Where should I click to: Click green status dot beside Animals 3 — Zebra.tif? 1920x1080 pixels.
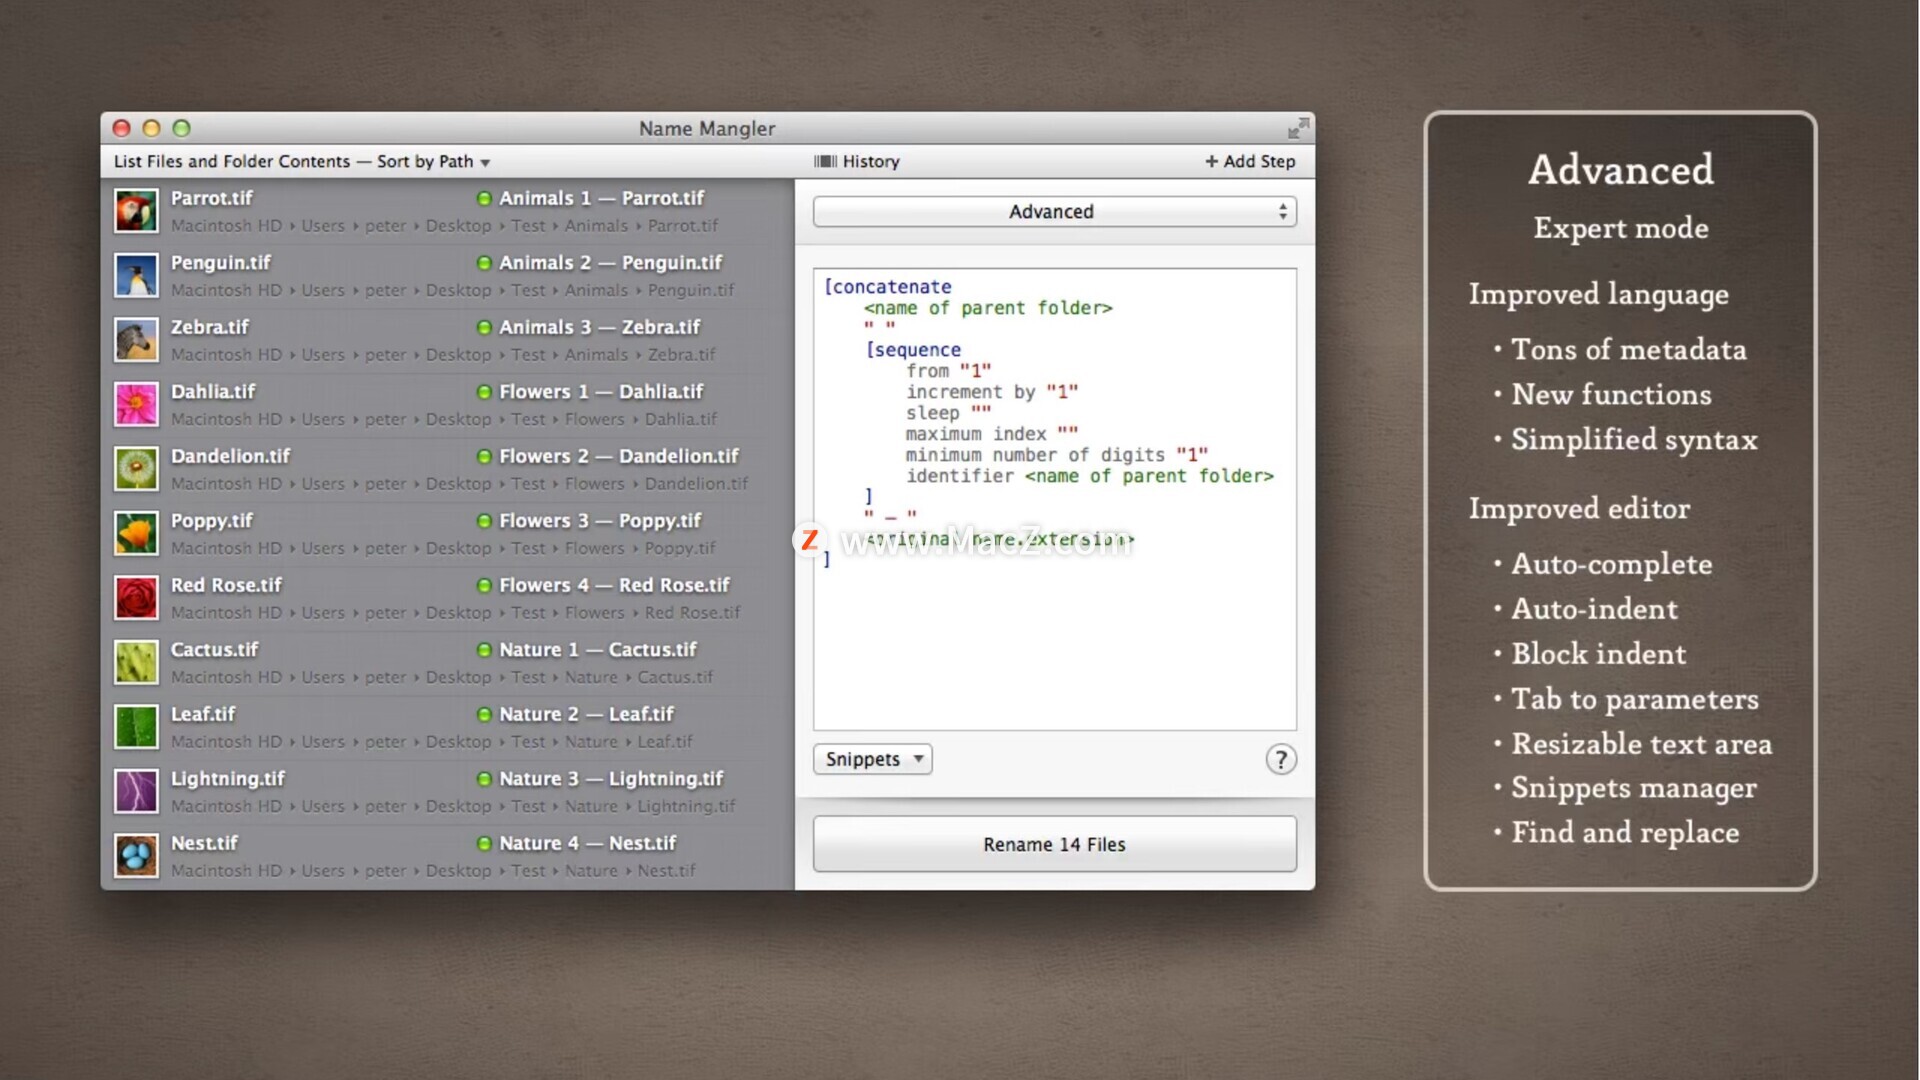(x=484, y=327)
